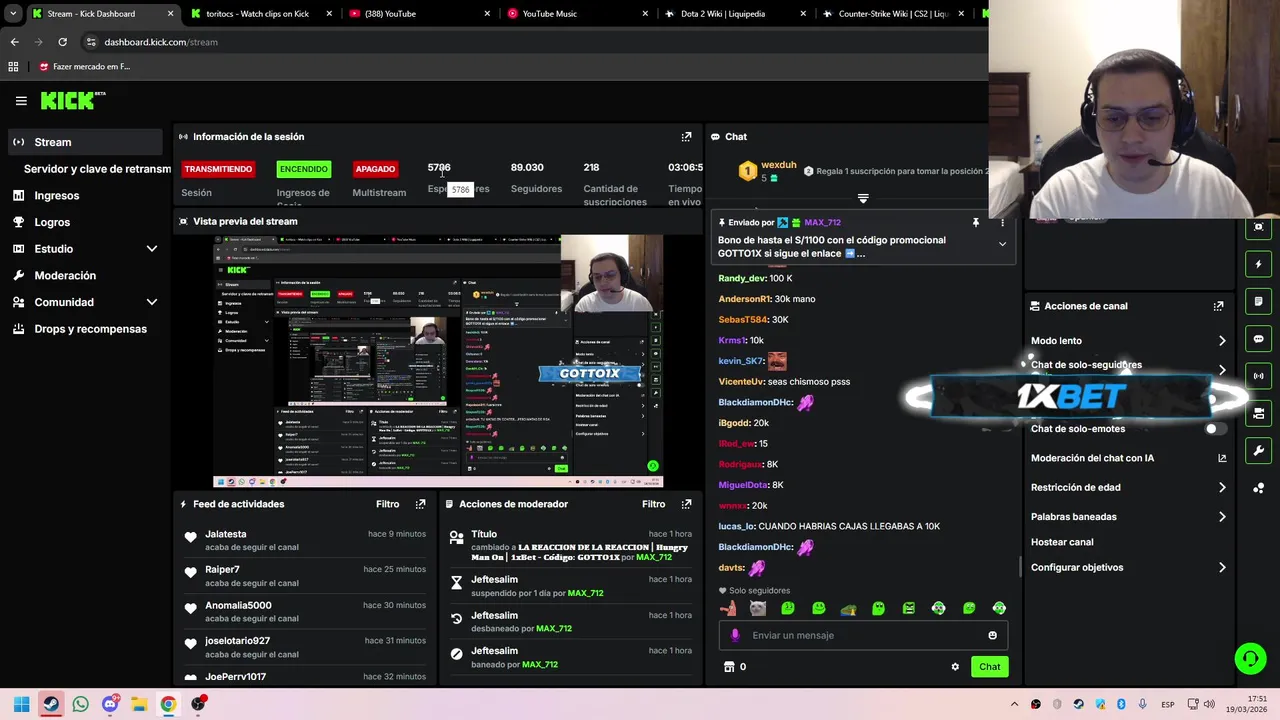Open the browser tab list dropdown

(x=12, y=14)
